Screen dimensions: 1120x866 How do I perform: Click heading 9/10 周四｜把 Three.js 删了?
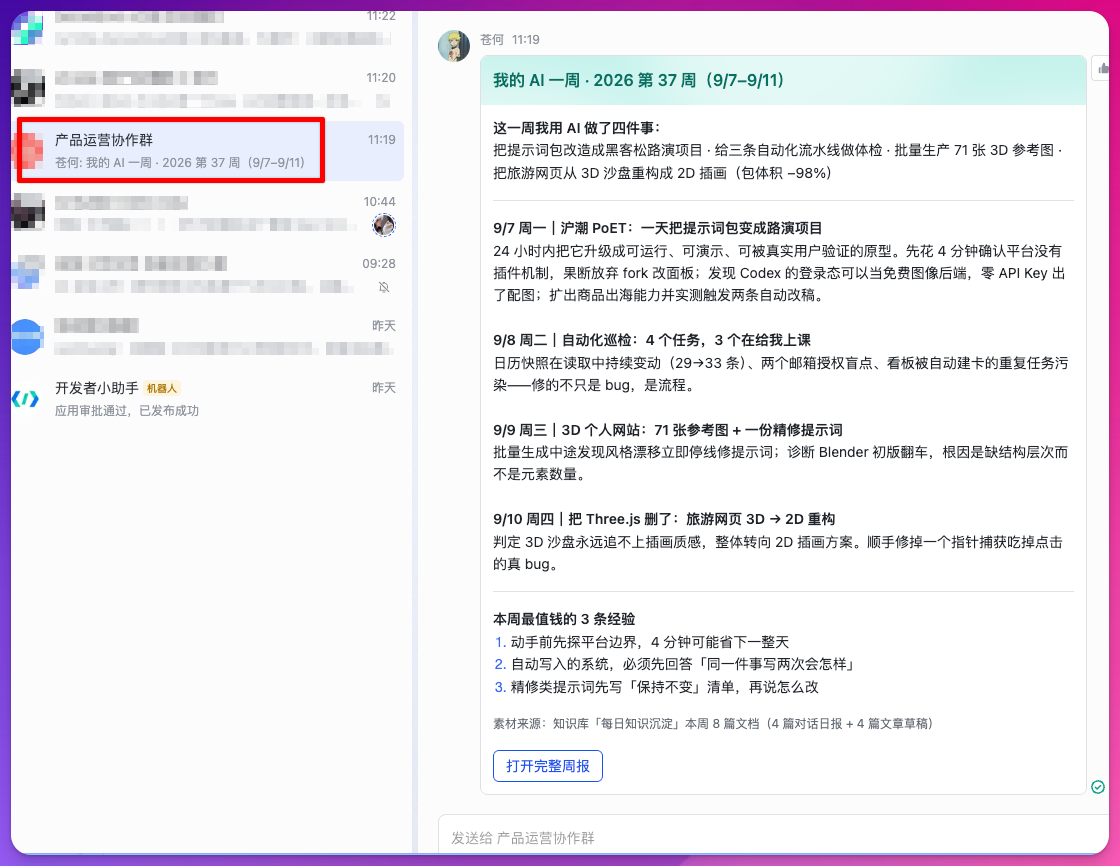coord(664,519)
